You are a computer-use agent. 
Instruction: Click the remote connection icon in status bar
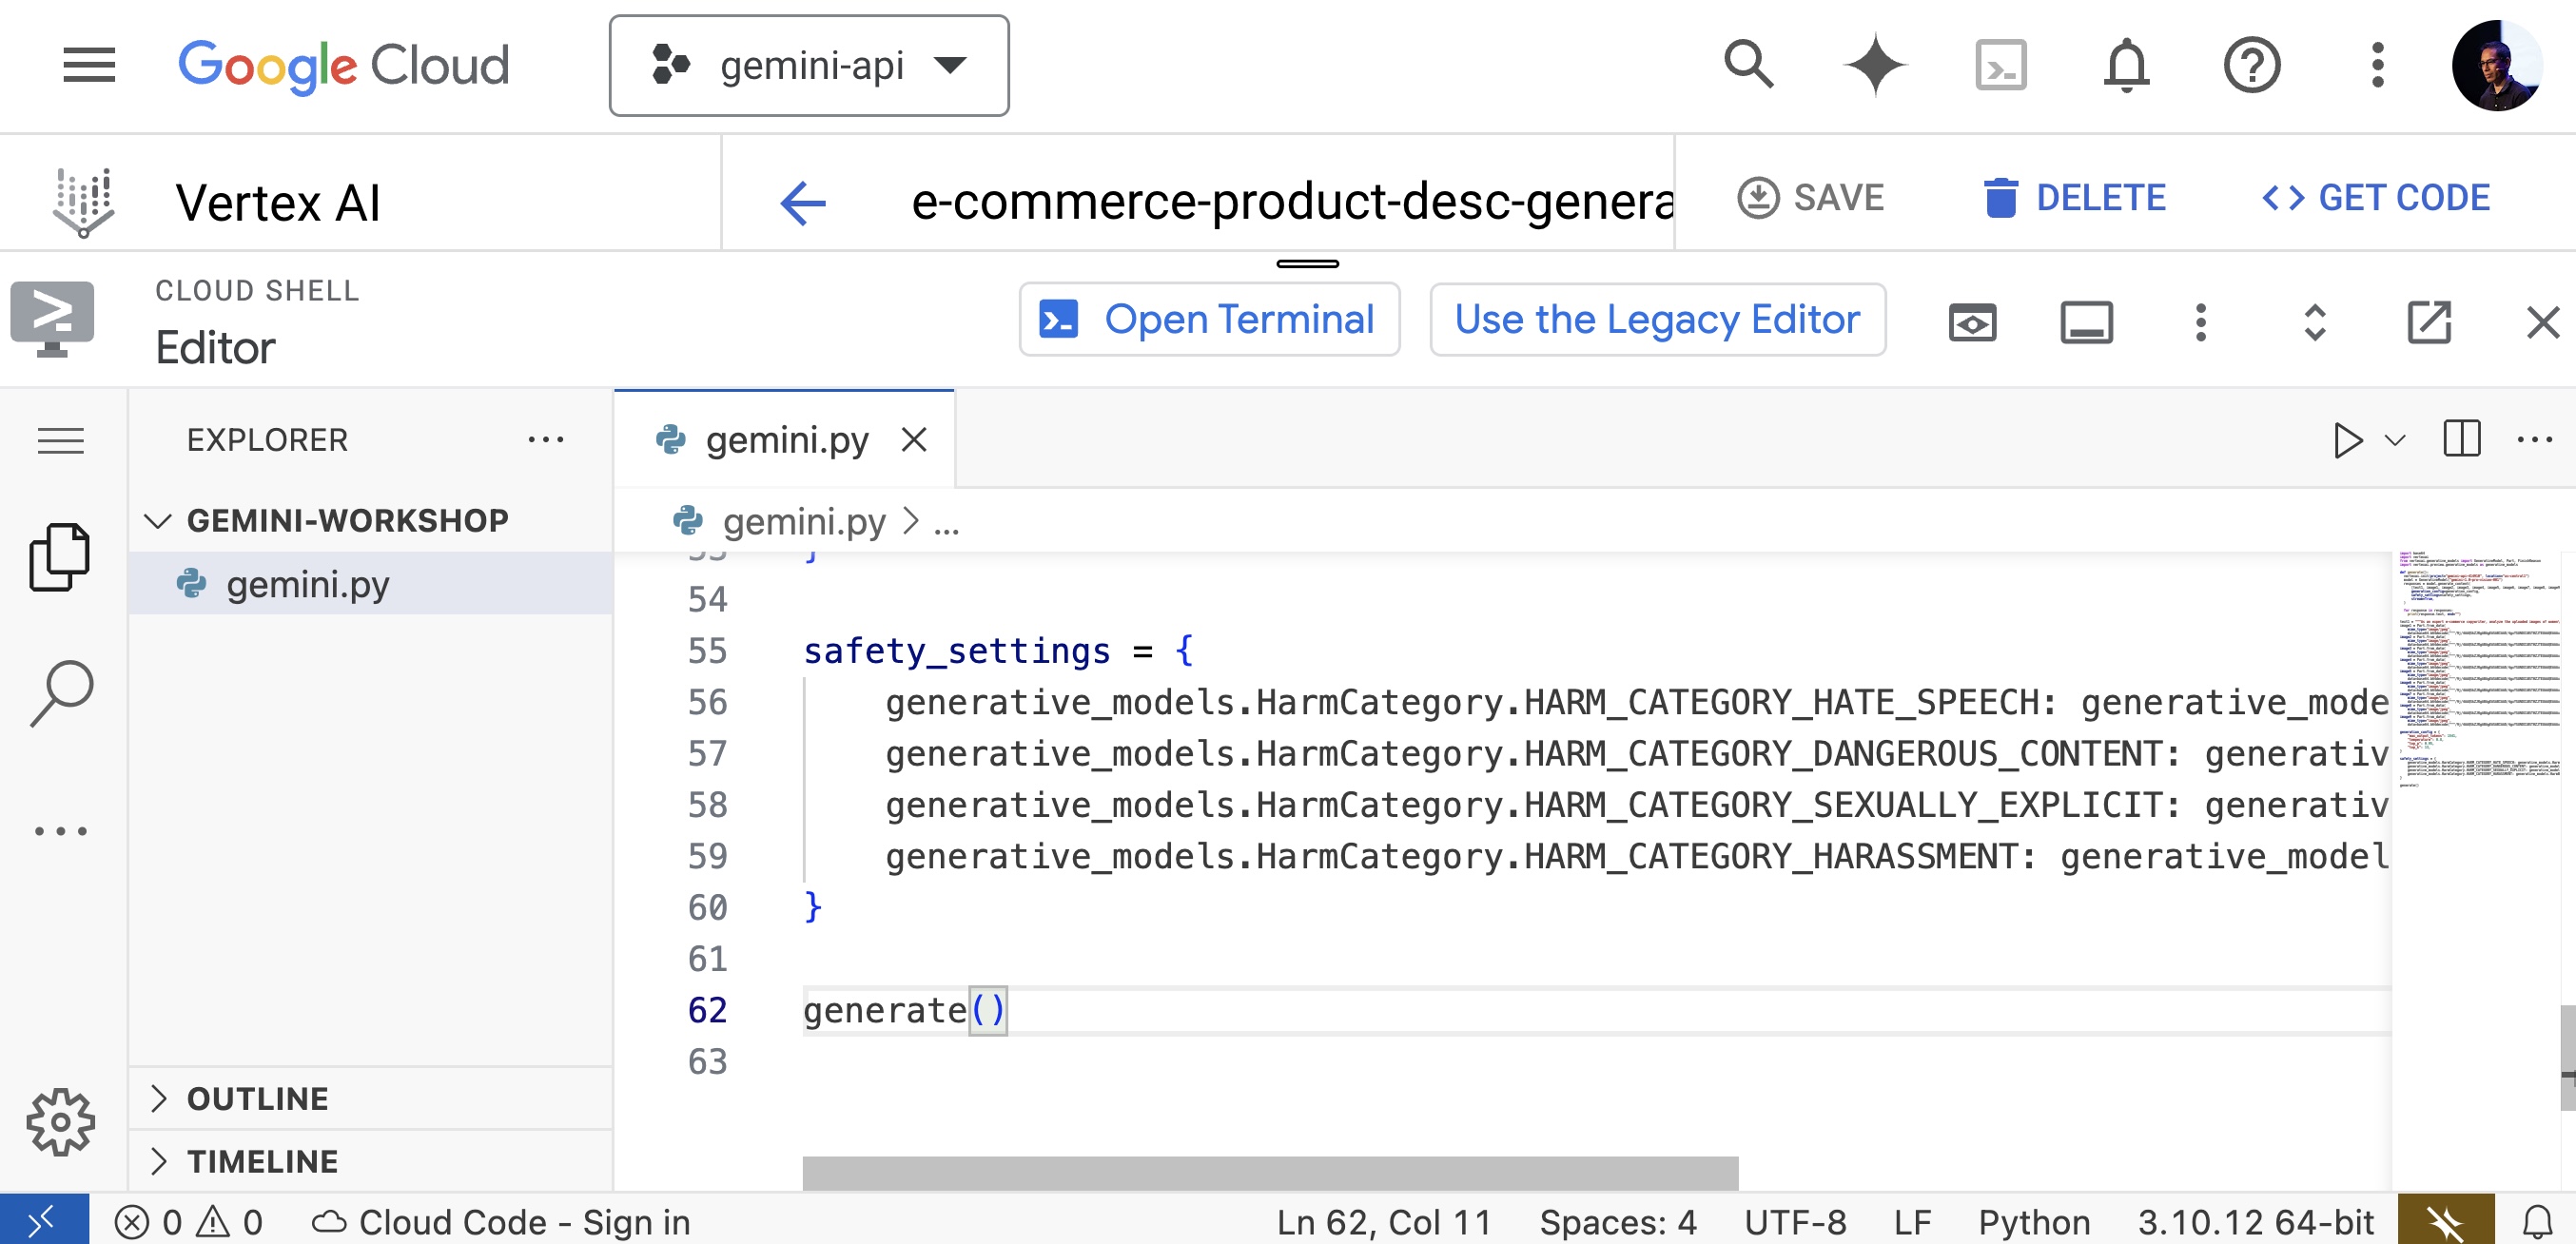tap(40, 1220)
